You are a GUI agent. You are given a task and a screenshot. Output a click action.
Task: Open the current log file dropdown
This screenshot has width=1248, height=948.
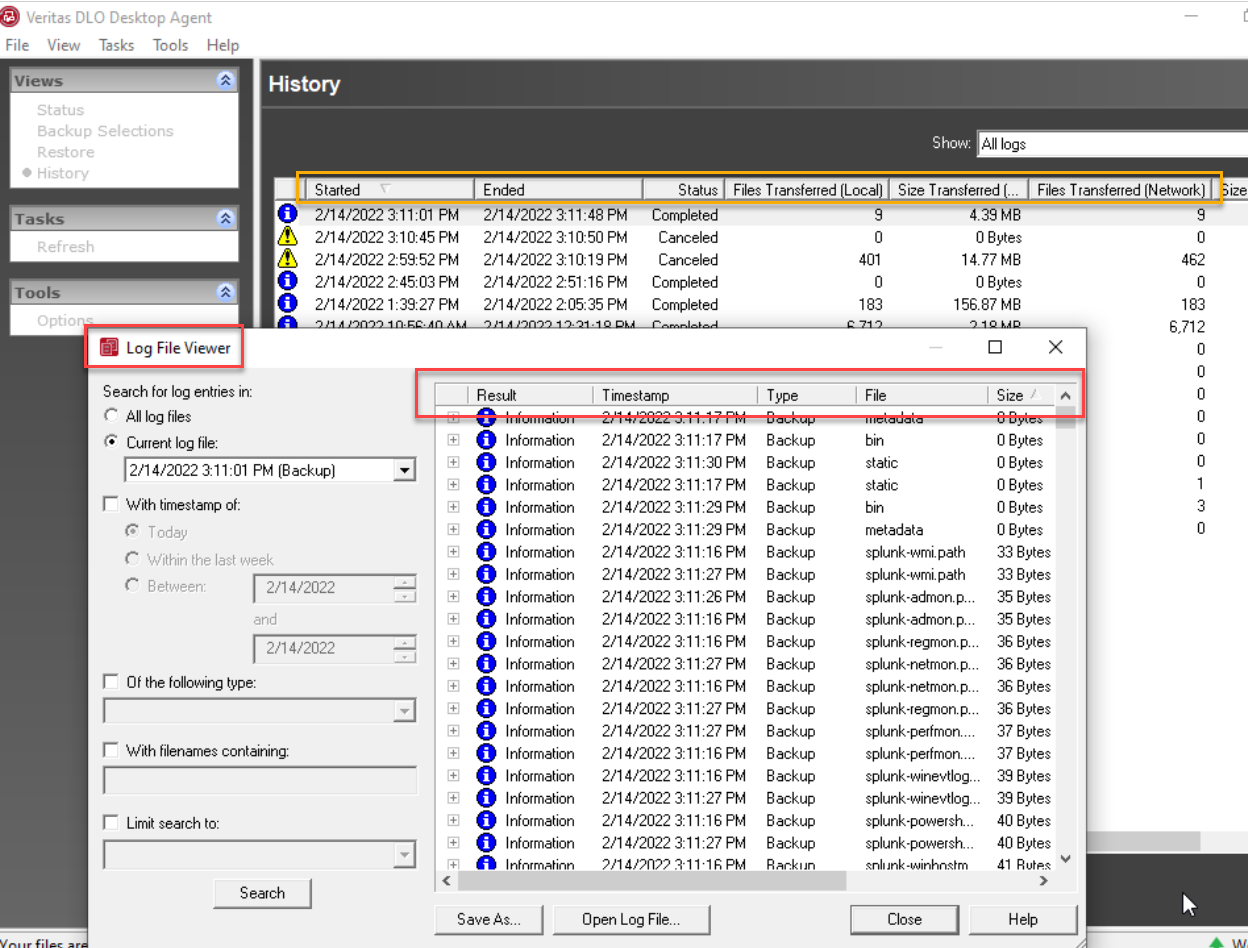[x=404, y=469]
